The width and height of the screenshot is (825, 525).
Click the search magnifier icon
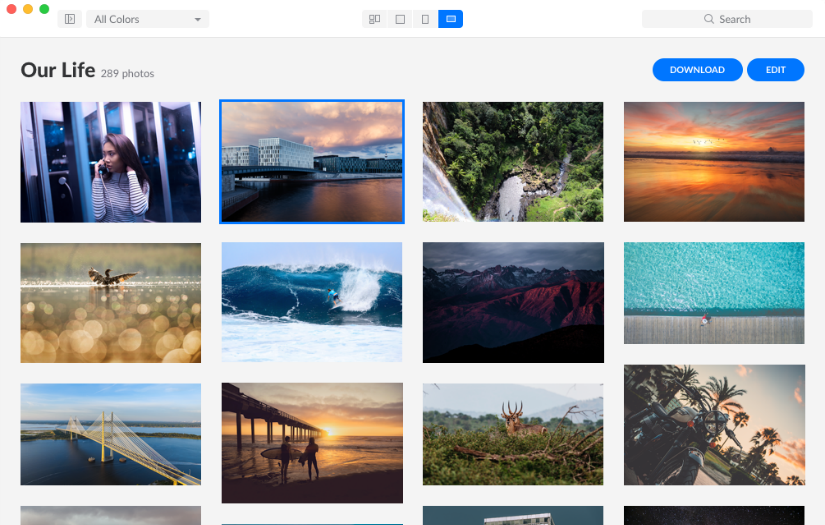click(709, 19)
